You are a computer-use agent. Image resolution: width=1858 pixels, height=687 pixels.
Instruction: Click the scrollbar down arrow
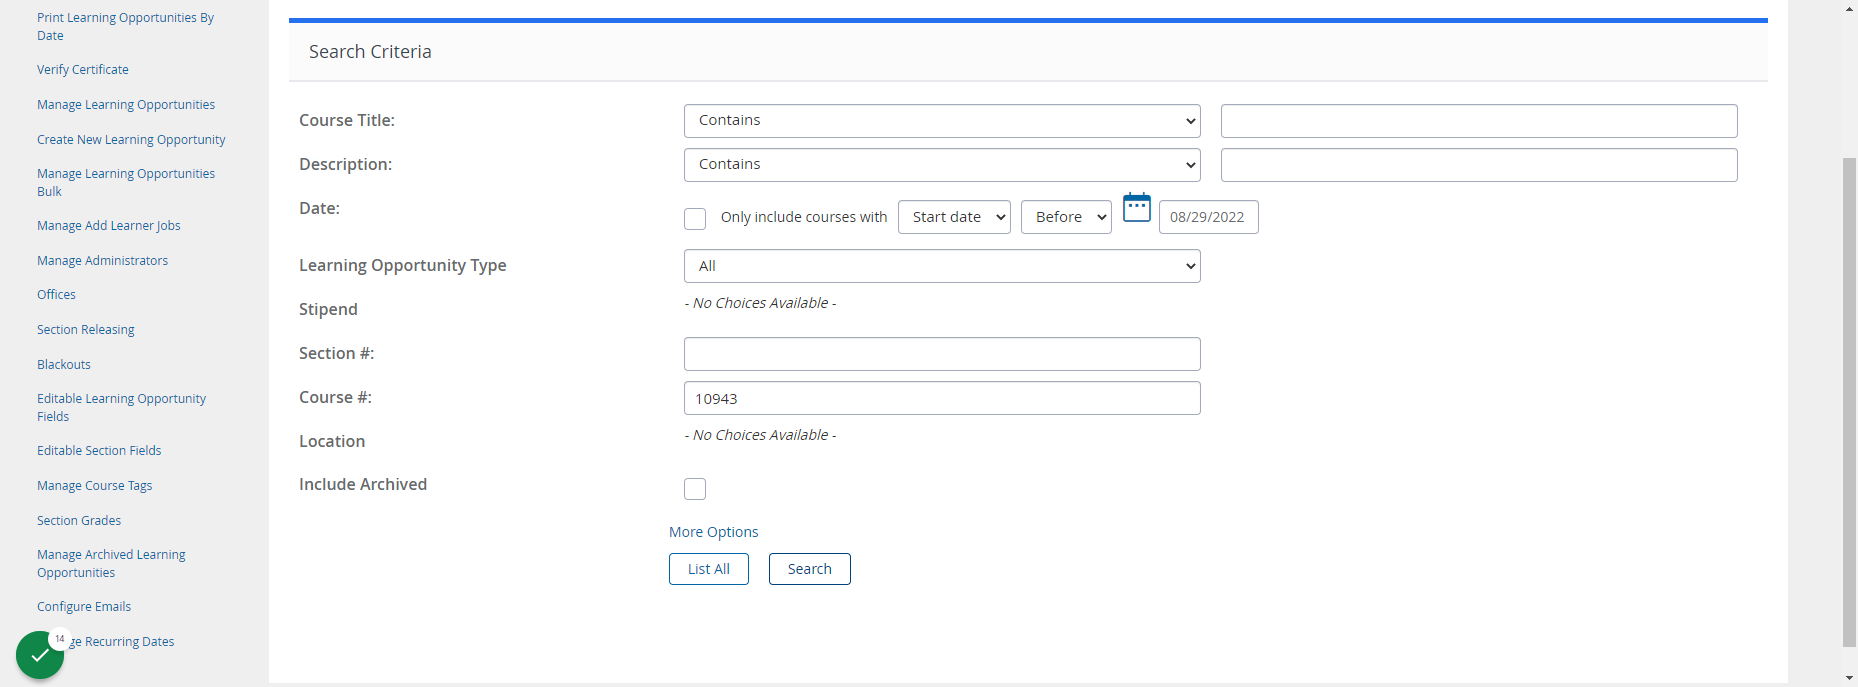[1849, 678]
